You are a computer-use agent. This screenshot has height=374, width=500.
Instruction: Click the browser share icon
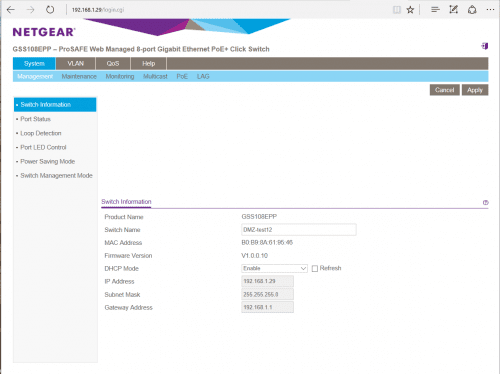(472, 10)
